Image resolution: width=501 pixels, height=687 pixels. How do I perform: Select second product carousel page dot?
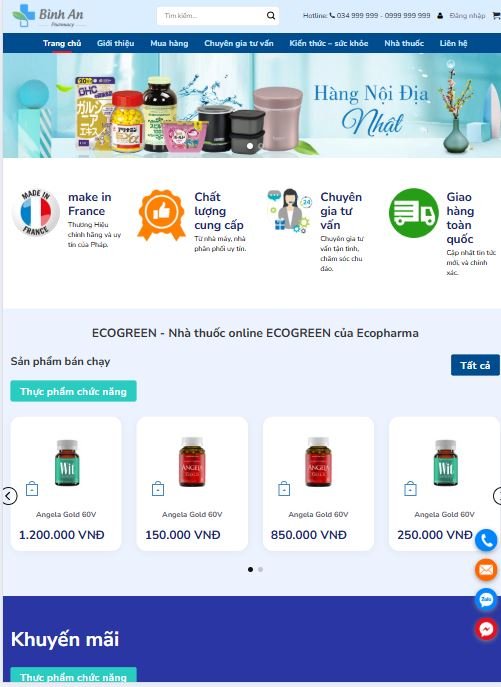coord(260,570)
